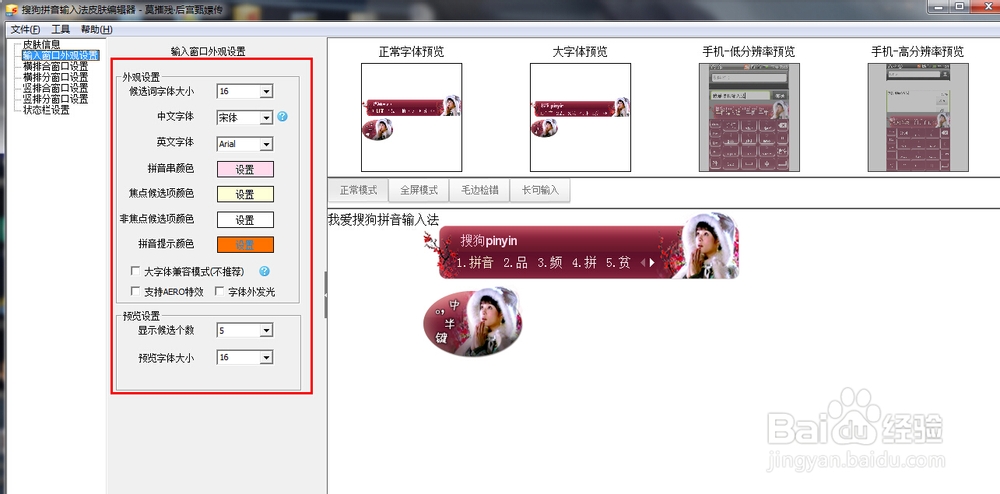Enable 大字体兼容模式(不推荐) checkbox

135,271
